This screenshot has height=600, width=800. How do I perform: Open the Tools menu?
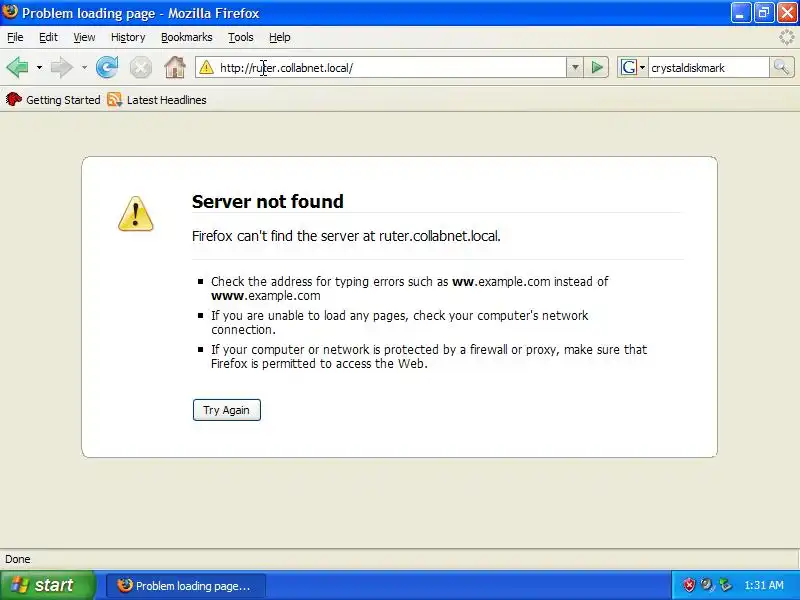coord(240,37)
